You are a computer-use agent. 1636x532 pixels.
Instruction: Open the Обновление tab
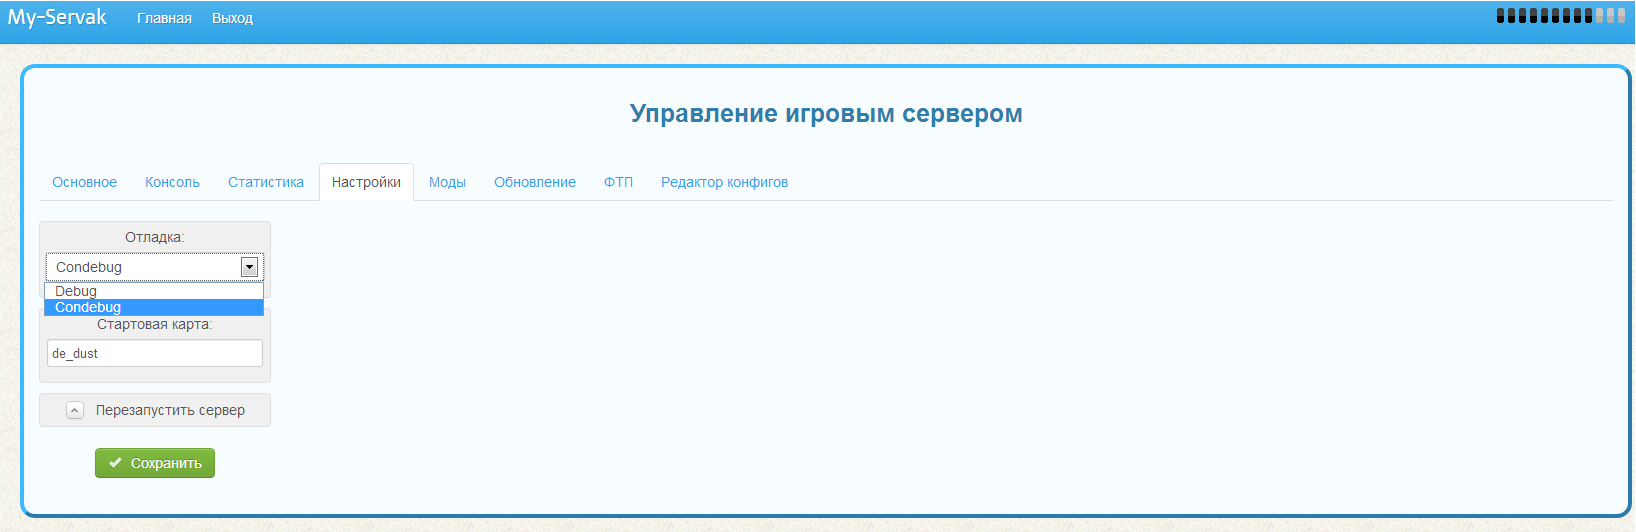pos(535,182)
